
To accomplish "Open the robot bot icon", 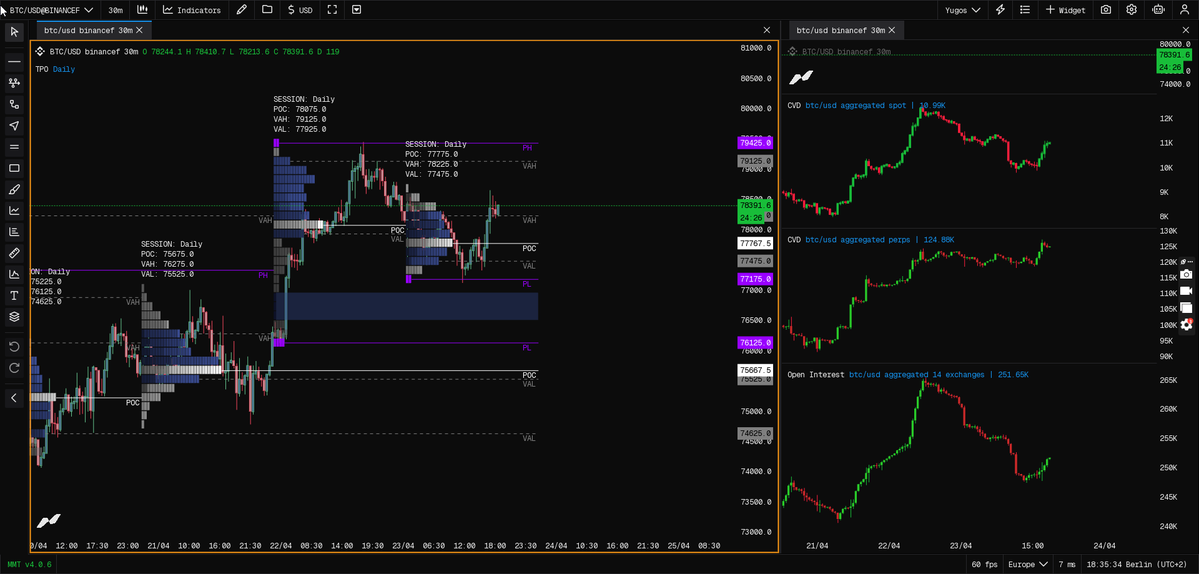I will (1158, 10).
